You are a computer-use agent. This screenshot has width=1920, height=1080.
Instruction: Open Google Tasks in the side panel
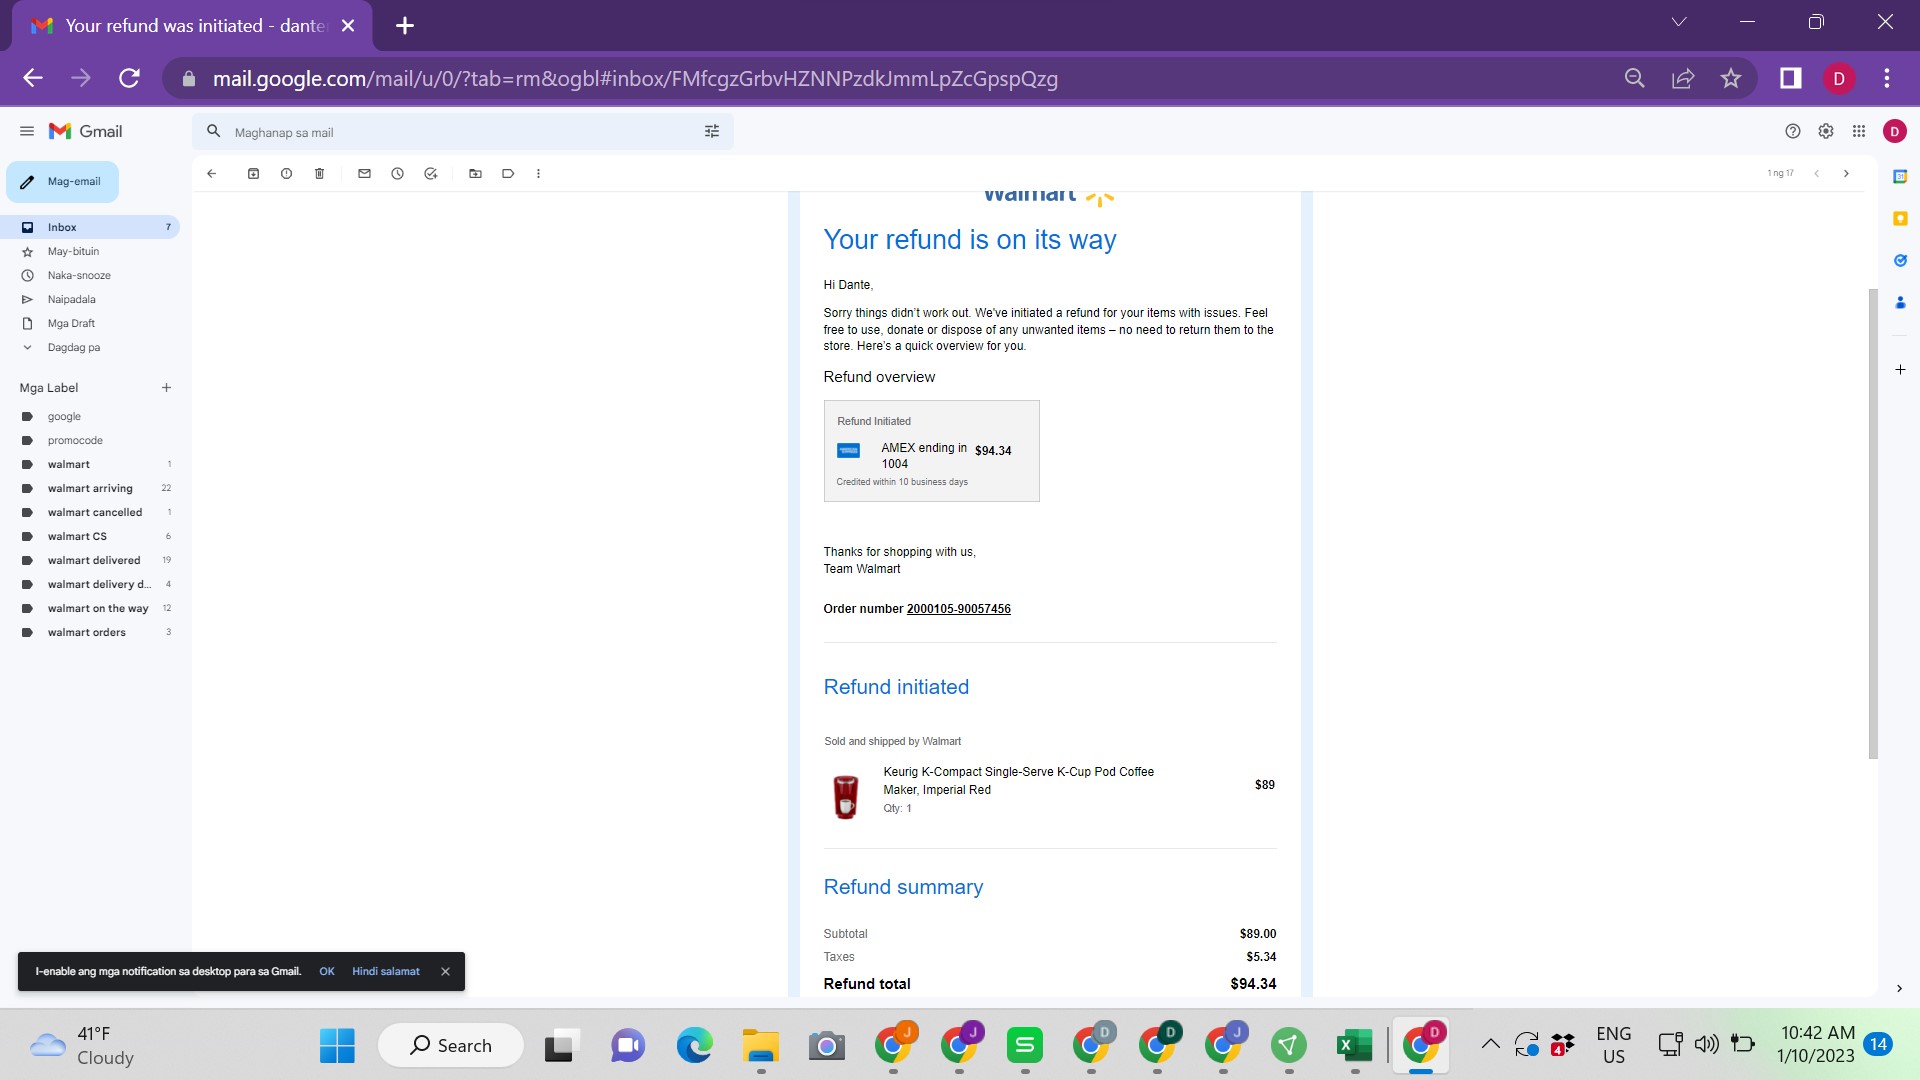1900,261
